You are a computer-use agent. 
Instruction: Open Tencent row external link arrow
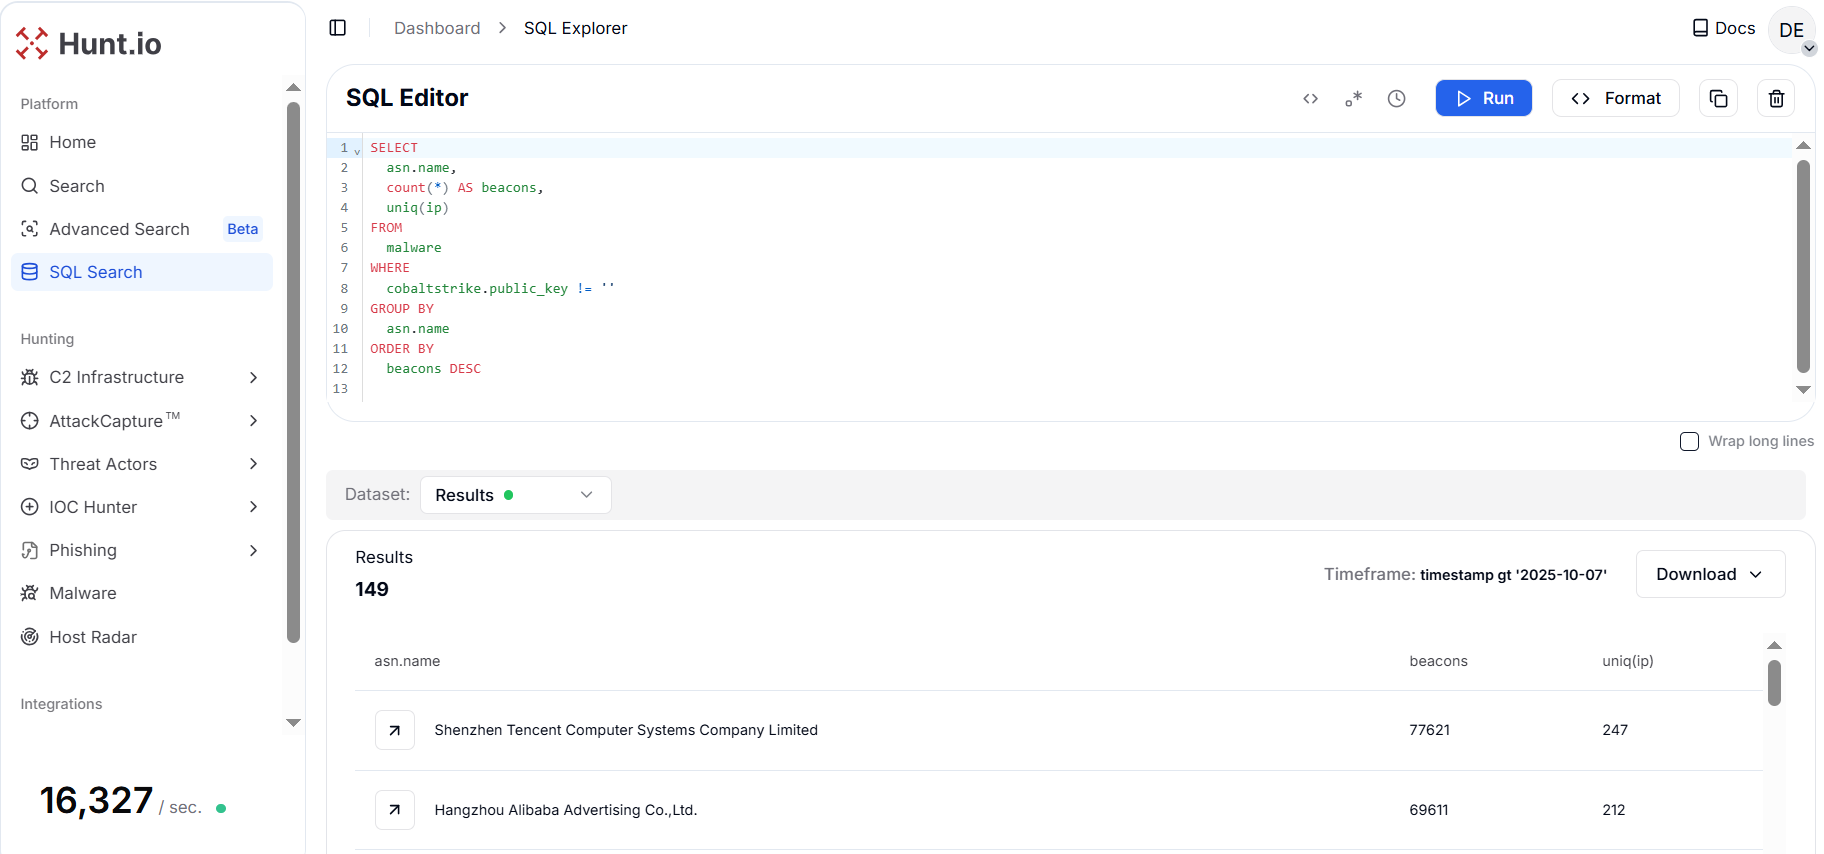point(395,730)
